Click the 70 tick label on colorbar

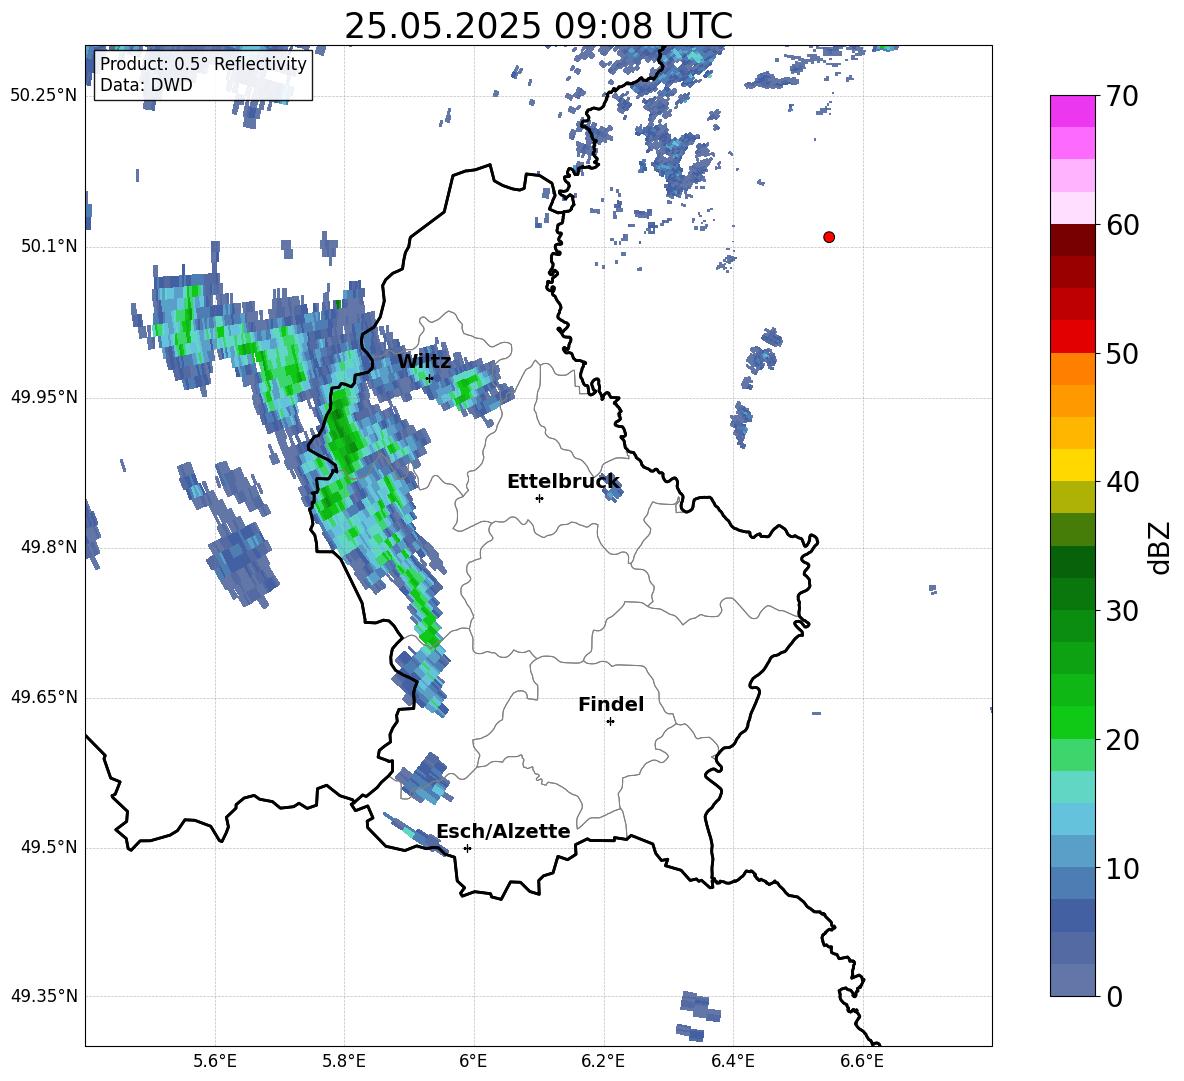click(1122, 96)
